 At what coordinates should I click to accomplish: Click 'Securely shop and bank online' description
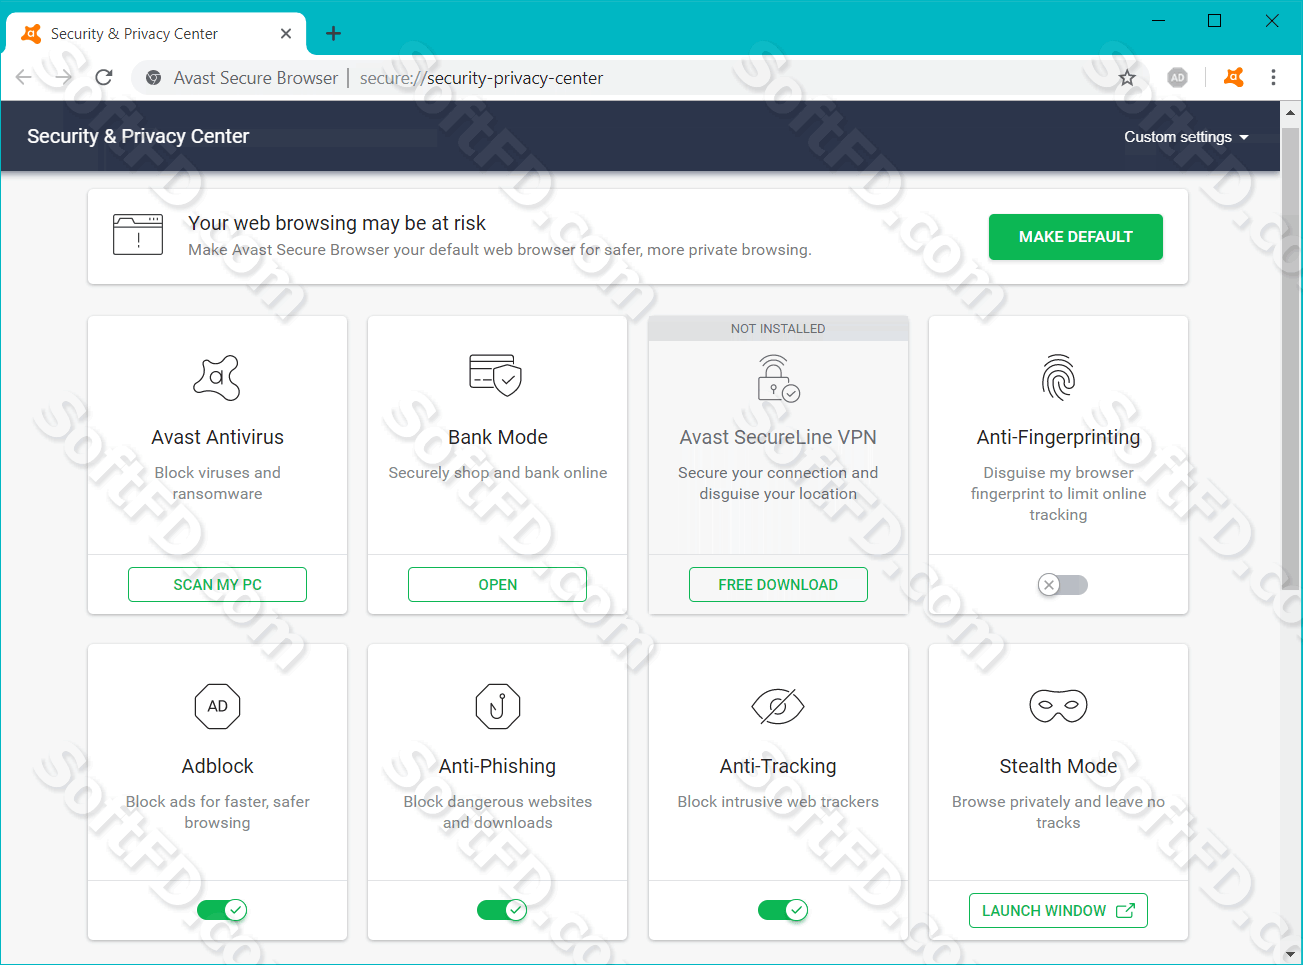(497, 473)
